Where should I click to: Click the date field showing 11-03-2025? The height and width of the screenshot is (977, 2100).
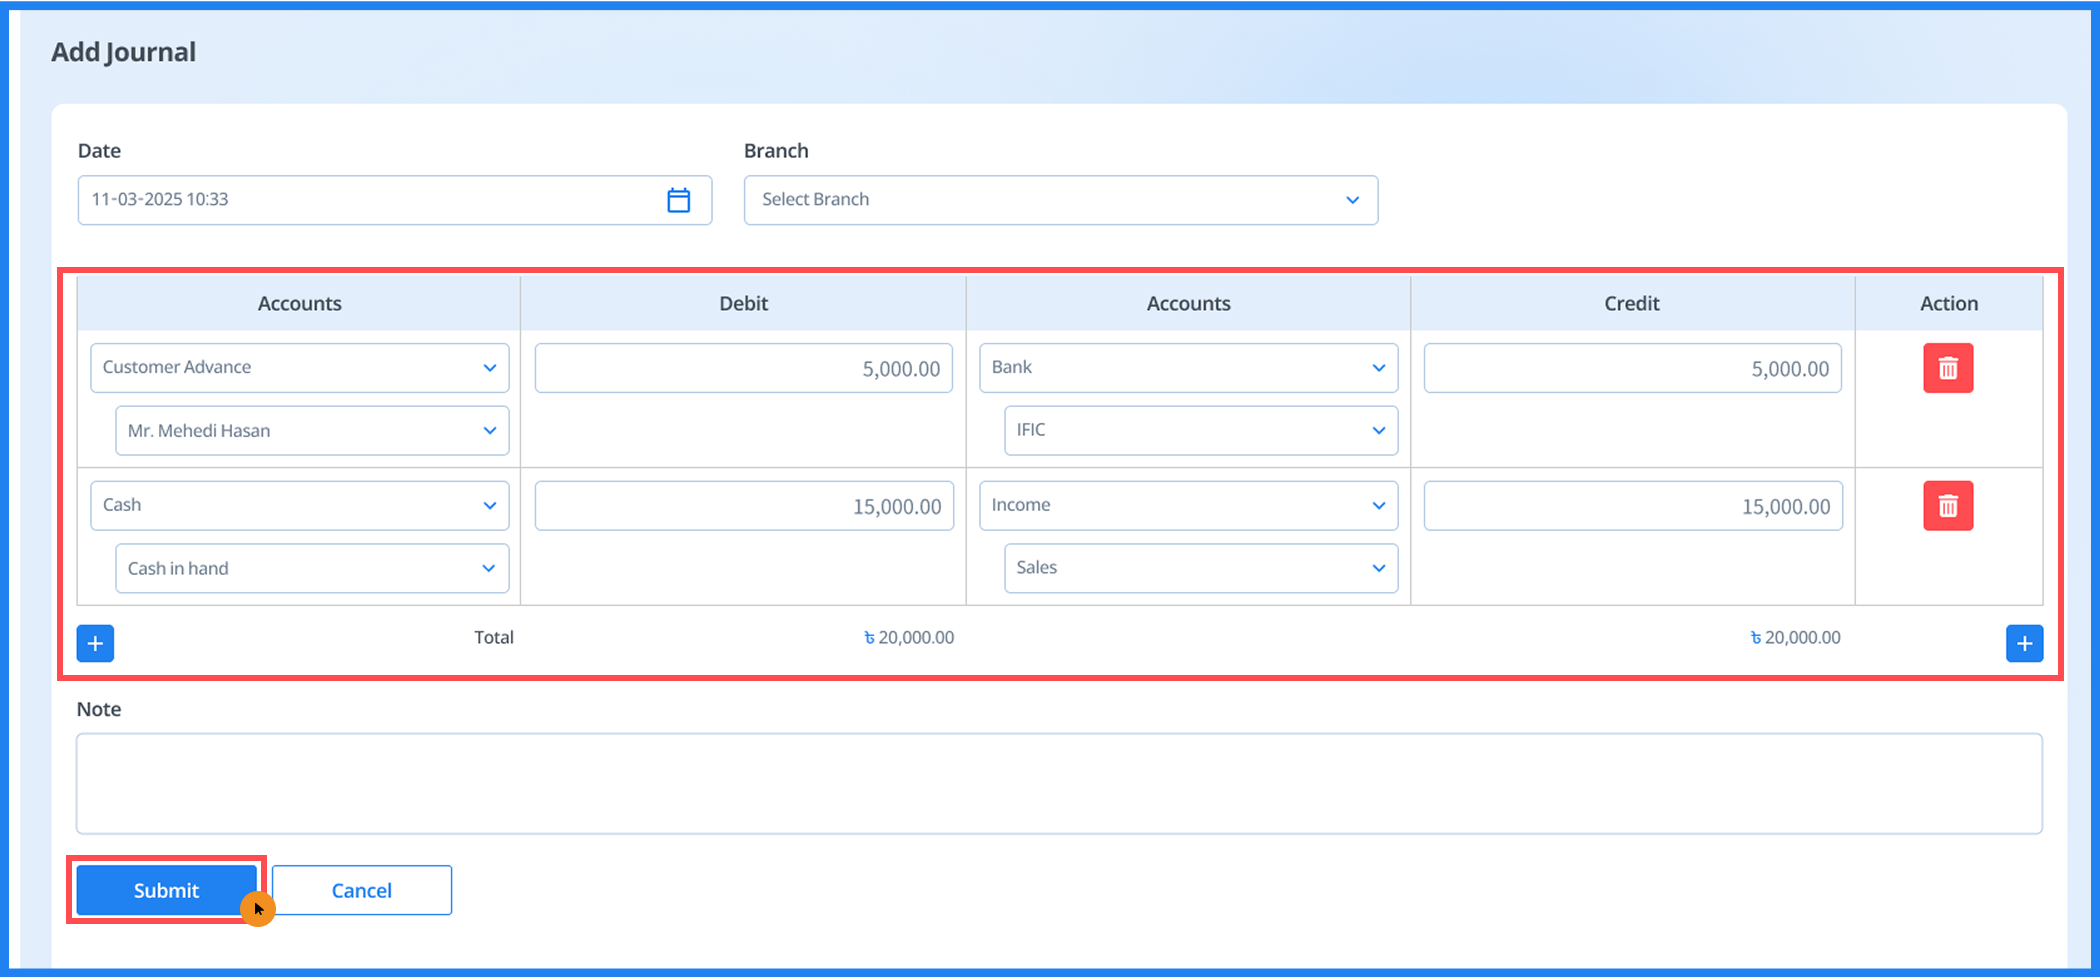pyautogui.click(x=370, y=200)
